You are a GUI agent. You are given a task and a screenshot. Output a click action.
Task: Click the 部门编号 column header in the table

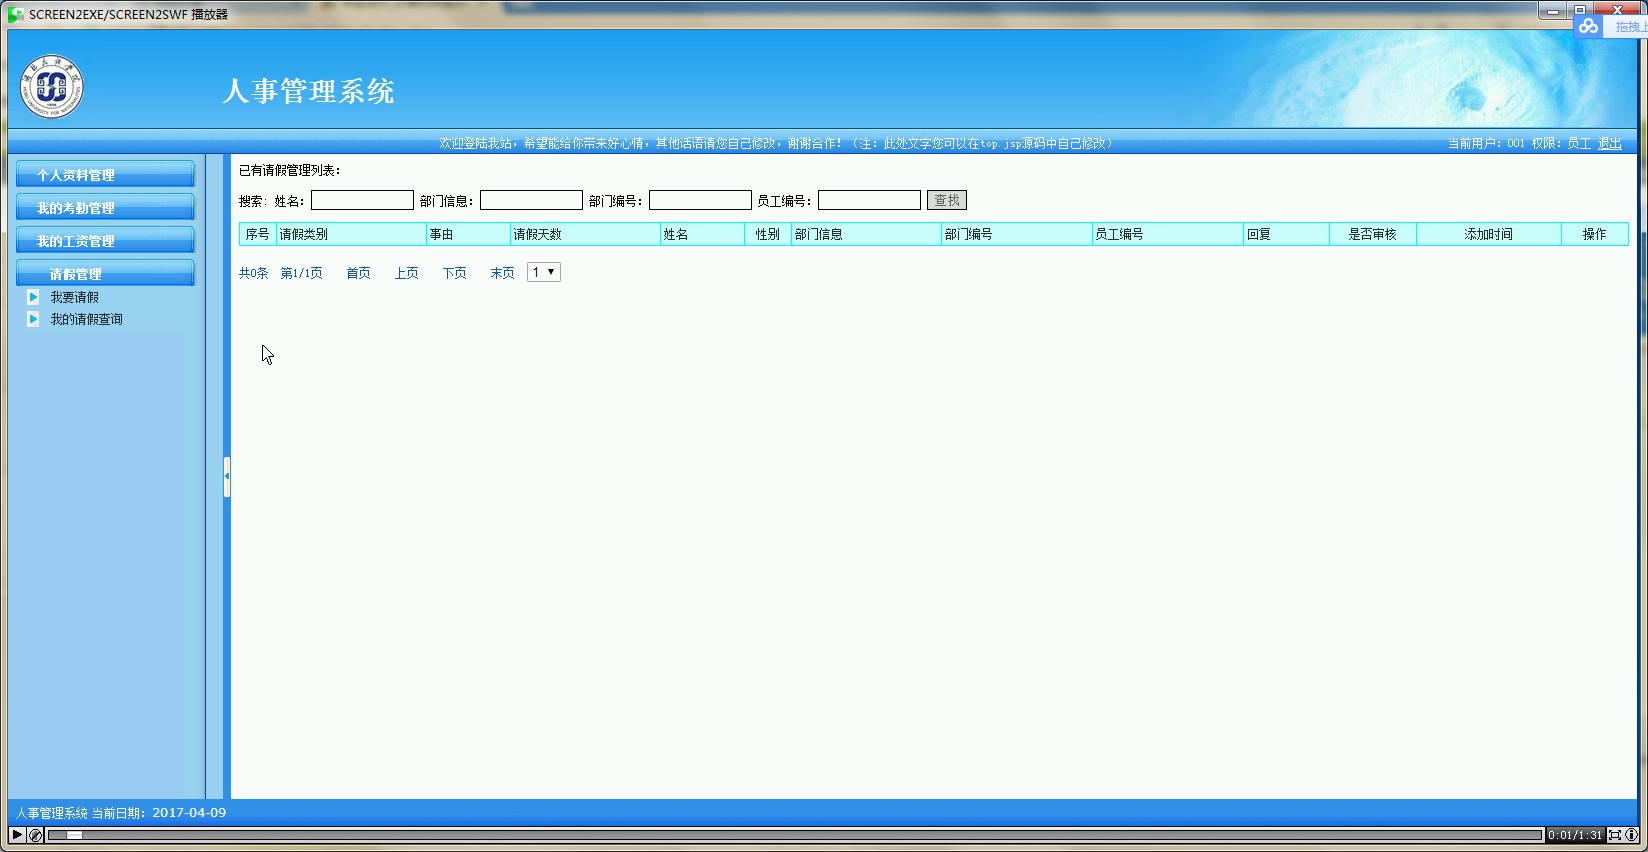coord(1016,234)
